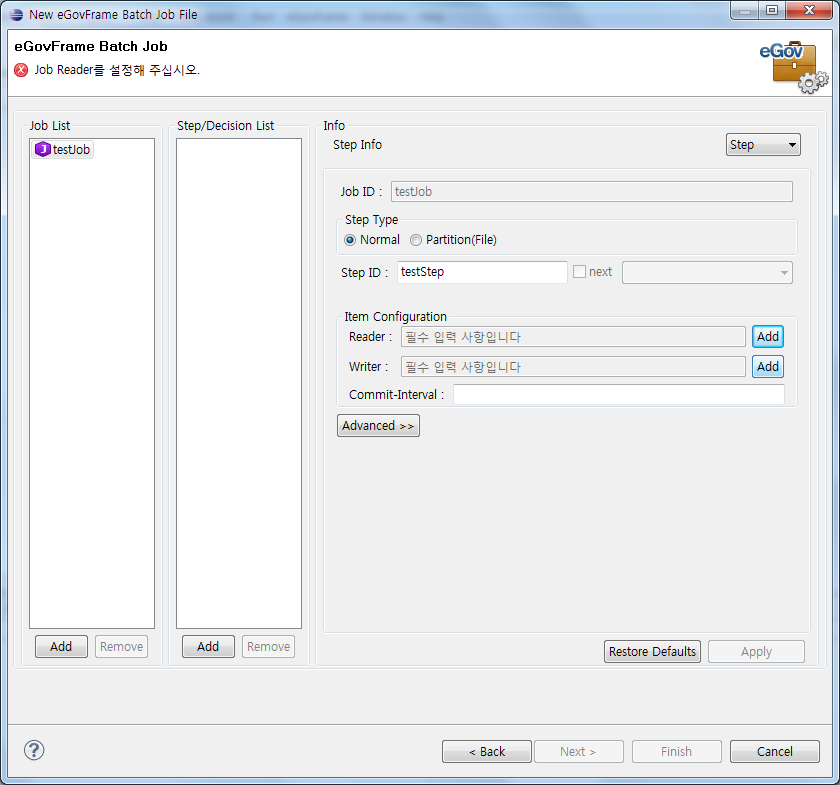Expand the Advanced >> options

pos(378,425)
